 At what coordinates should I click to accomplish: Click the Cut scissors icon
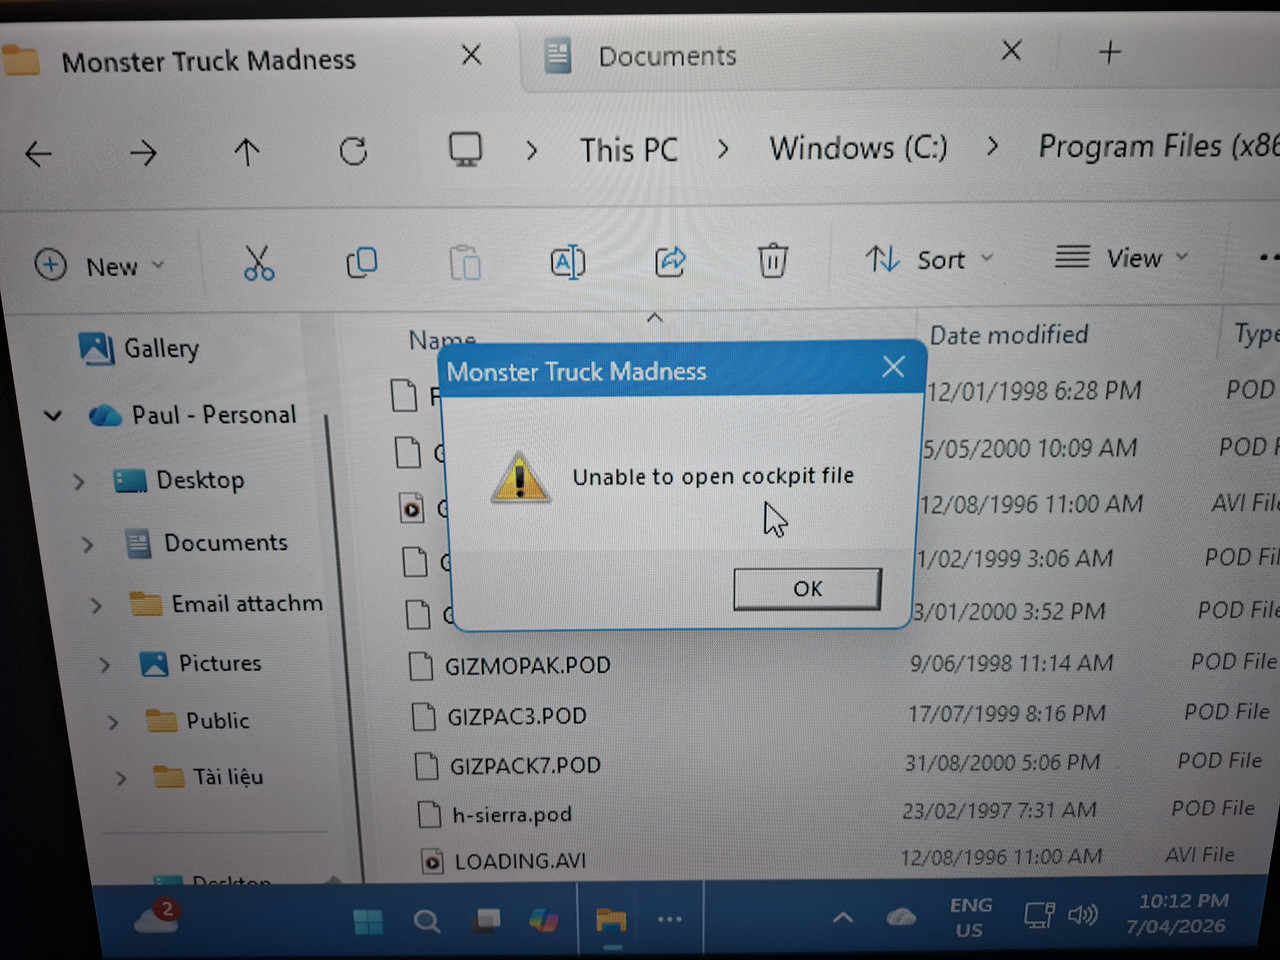point(258,263)
